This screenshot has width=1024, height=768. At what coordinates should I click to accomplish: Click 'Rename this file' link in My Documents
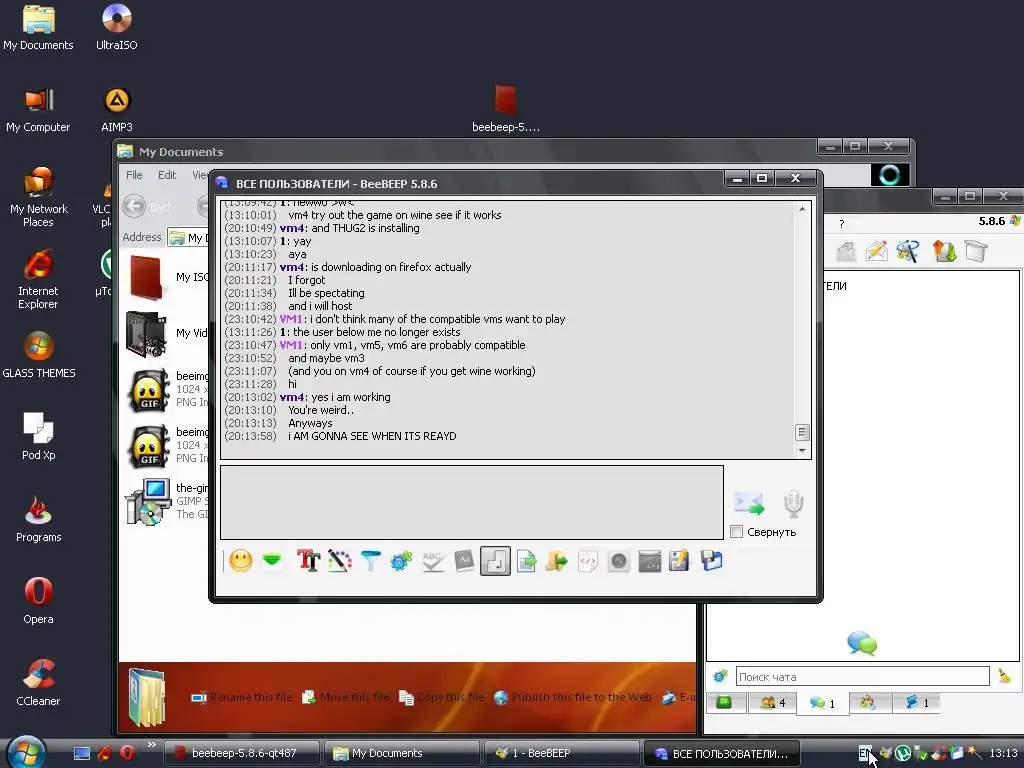242,697
